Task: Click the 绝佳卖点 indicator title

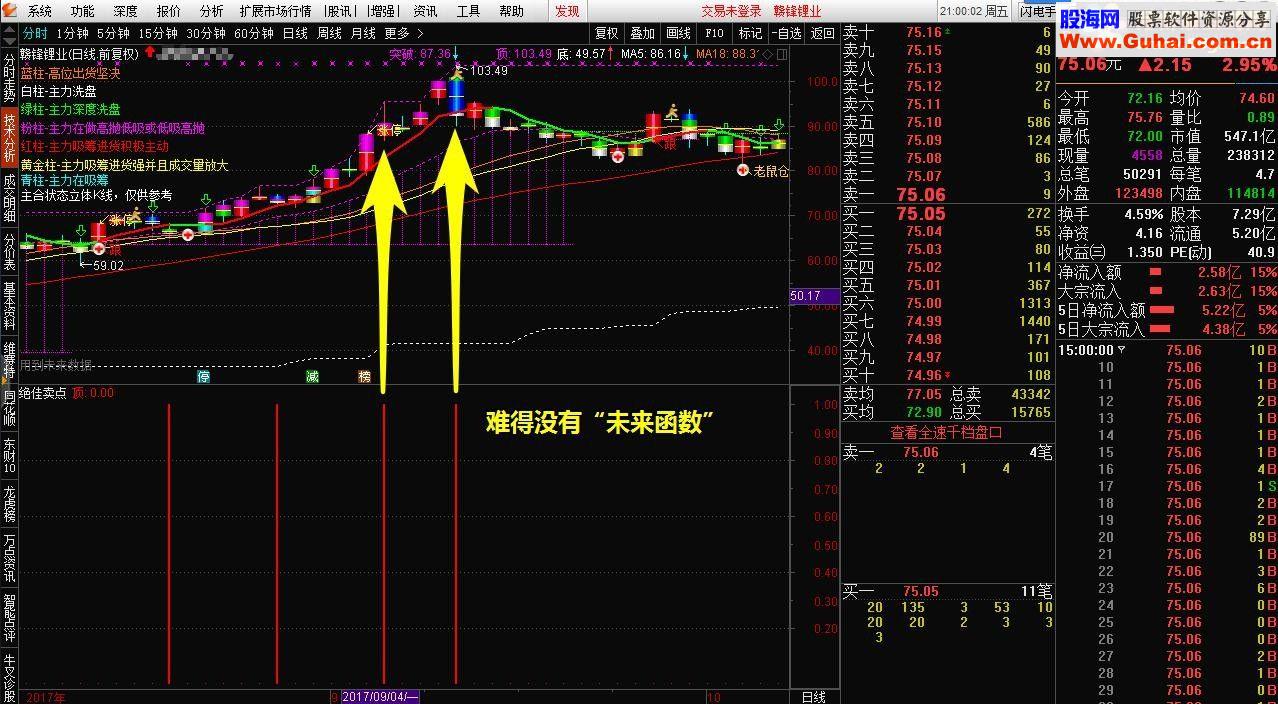Action: (43, 393)
